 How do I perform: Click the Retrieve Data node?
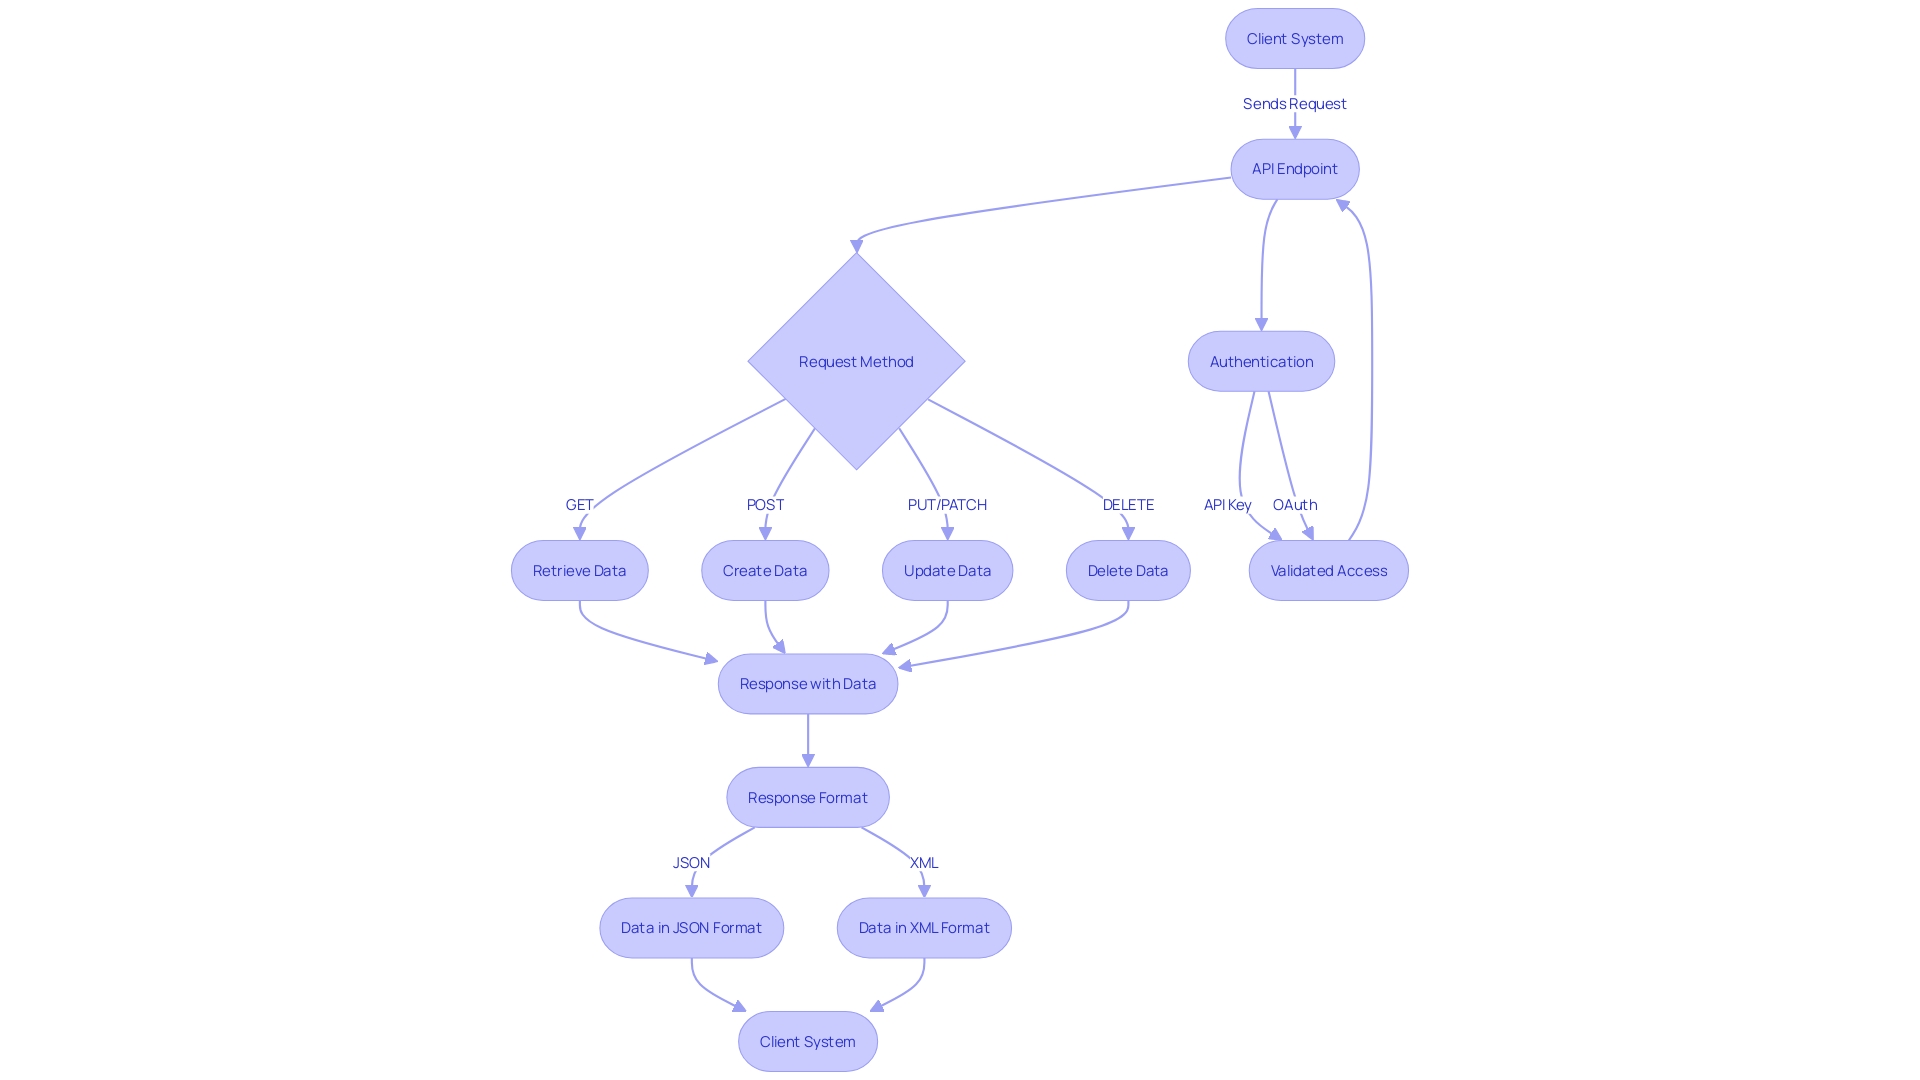(579, 570)
